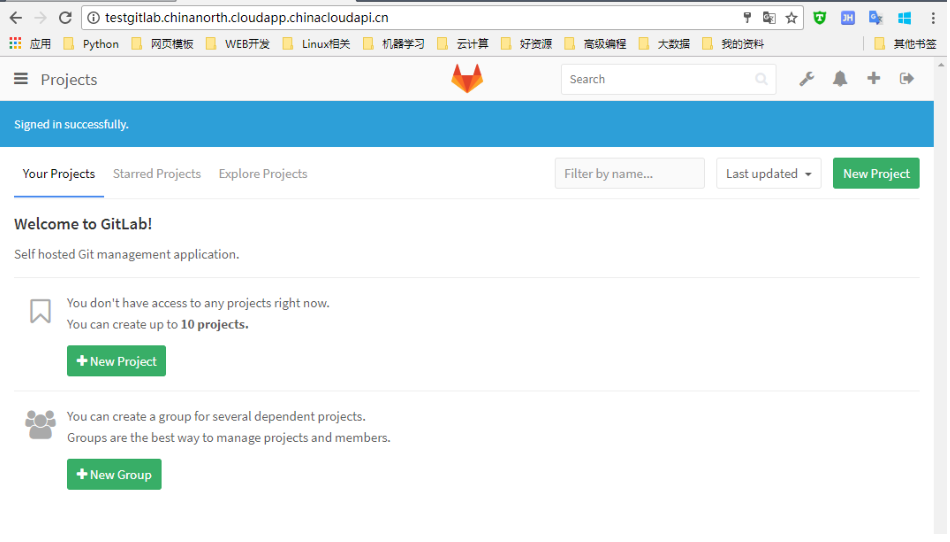950x542 pixels.
Task: Switch to the Starred Projects tab
Action: point(157,174)
